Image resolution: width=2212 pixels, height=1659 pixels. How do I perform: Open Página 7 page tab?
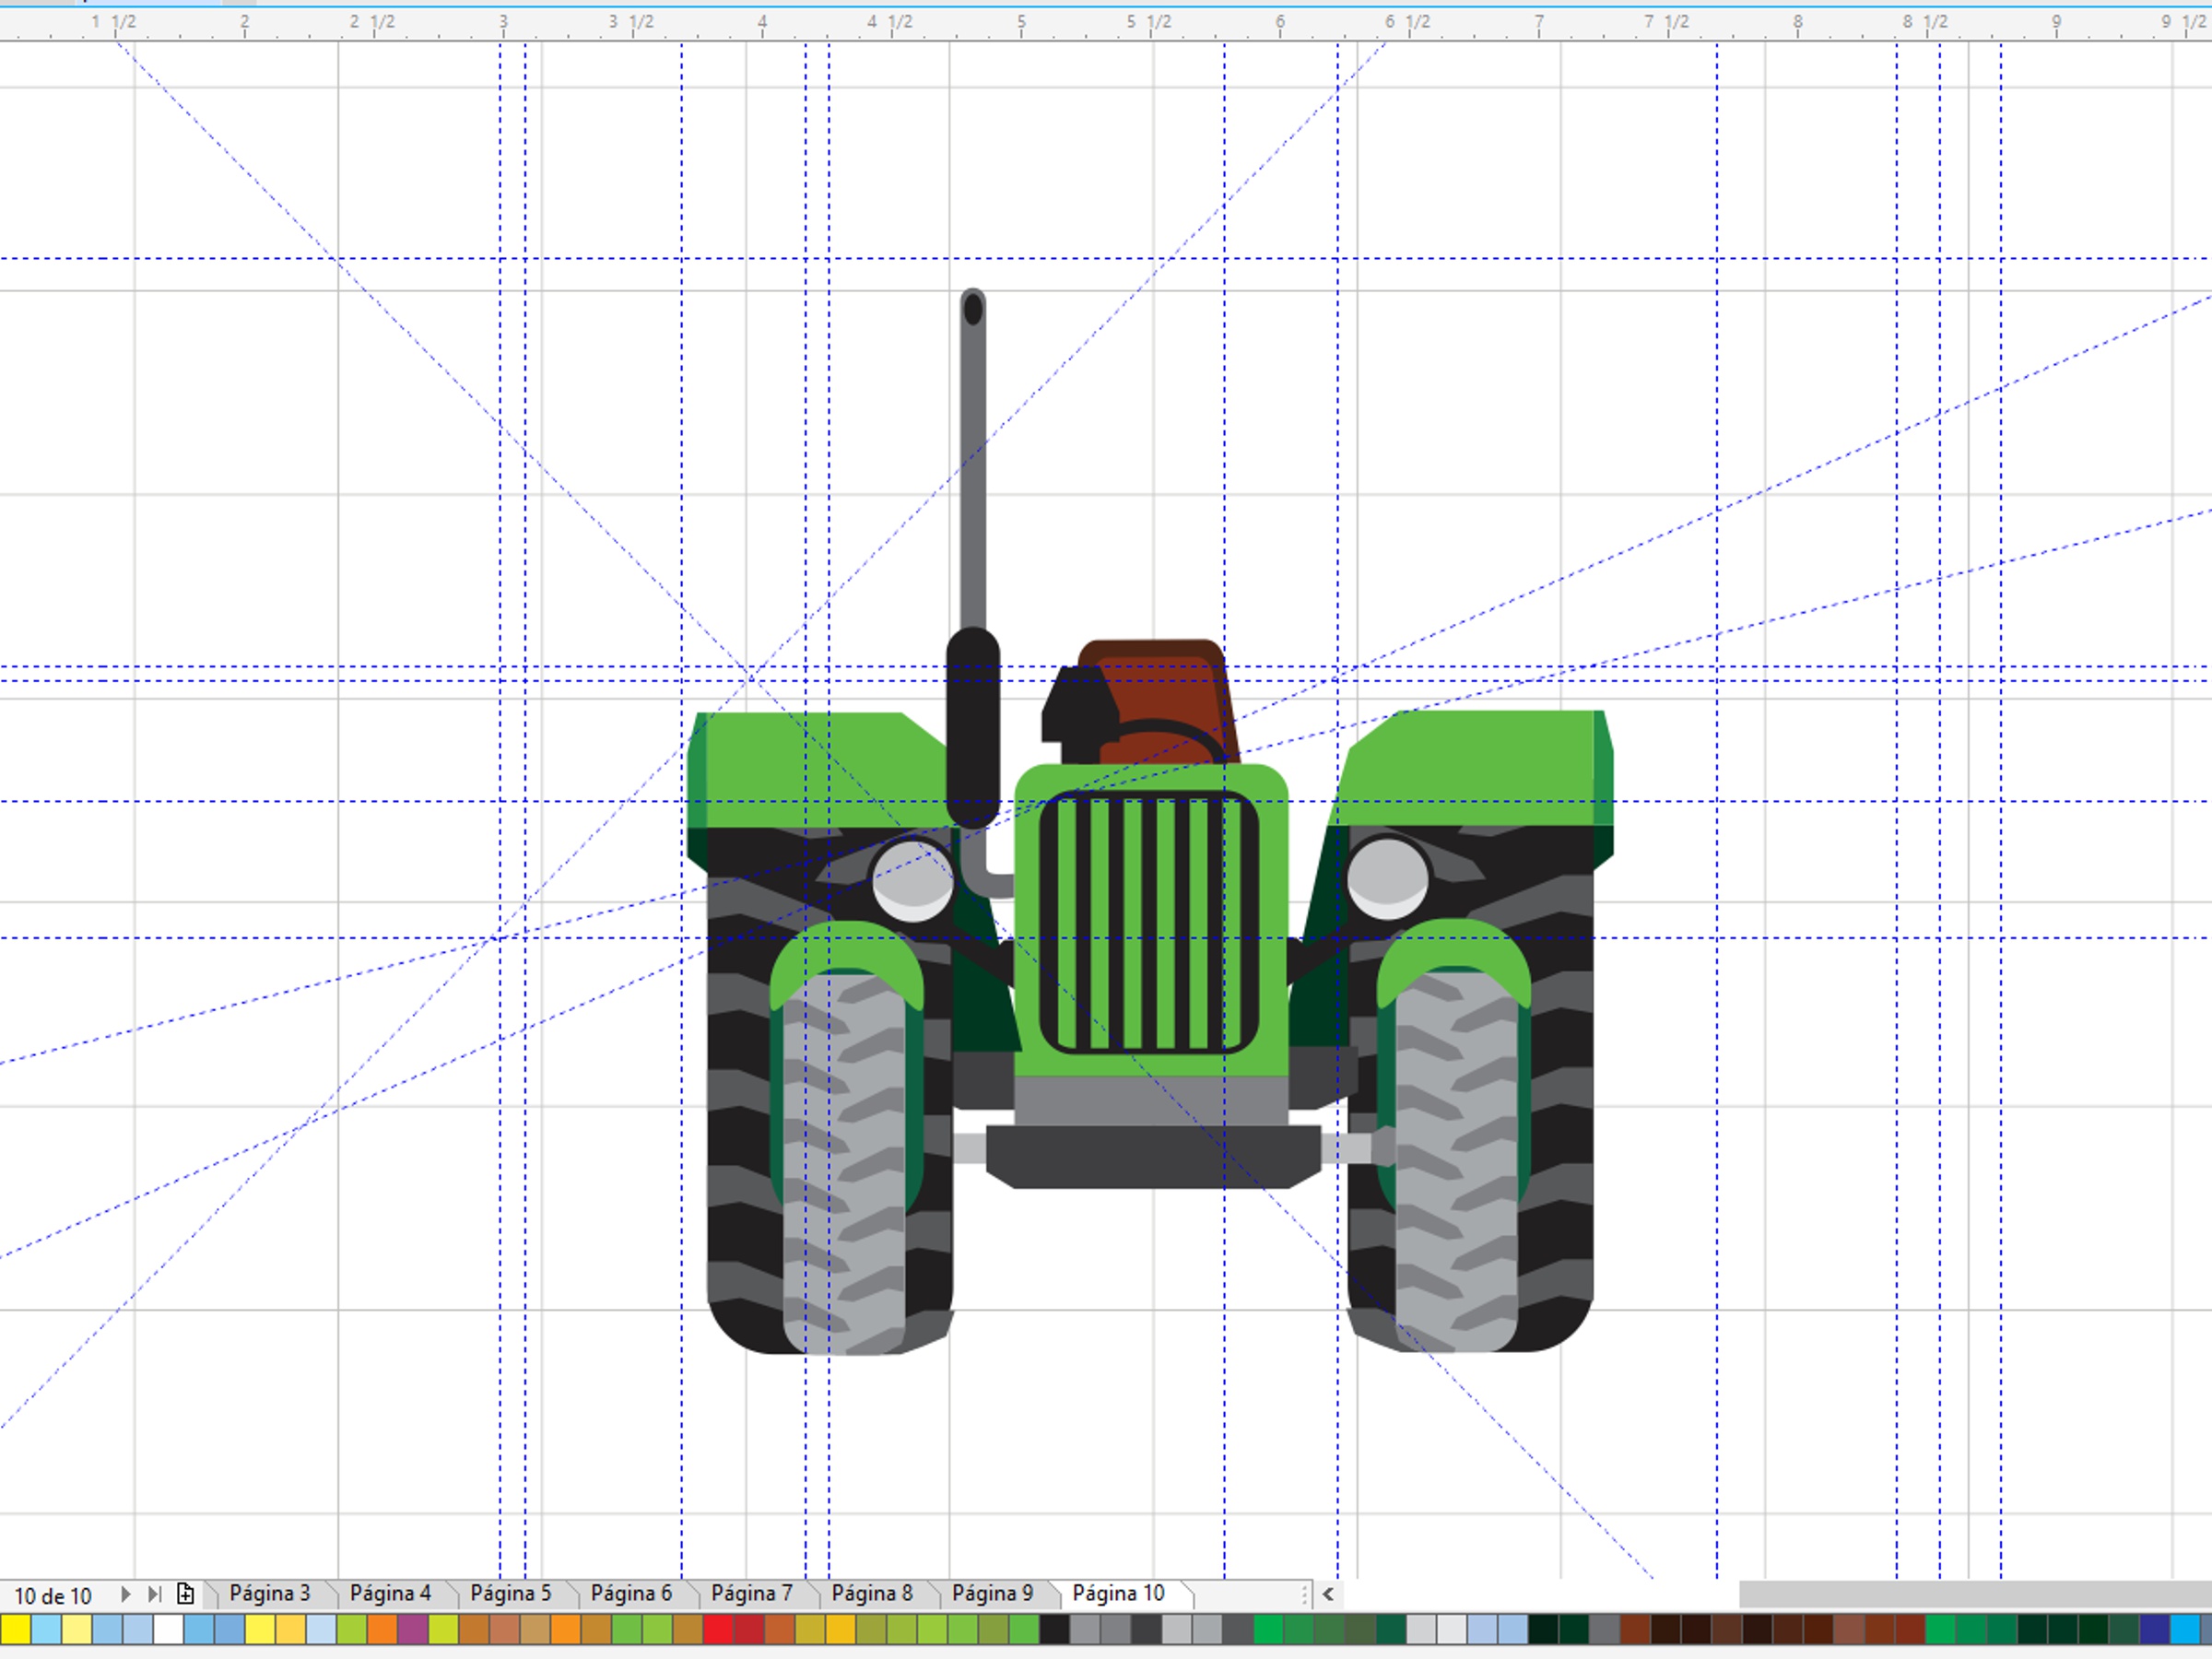coord(751,1593)
